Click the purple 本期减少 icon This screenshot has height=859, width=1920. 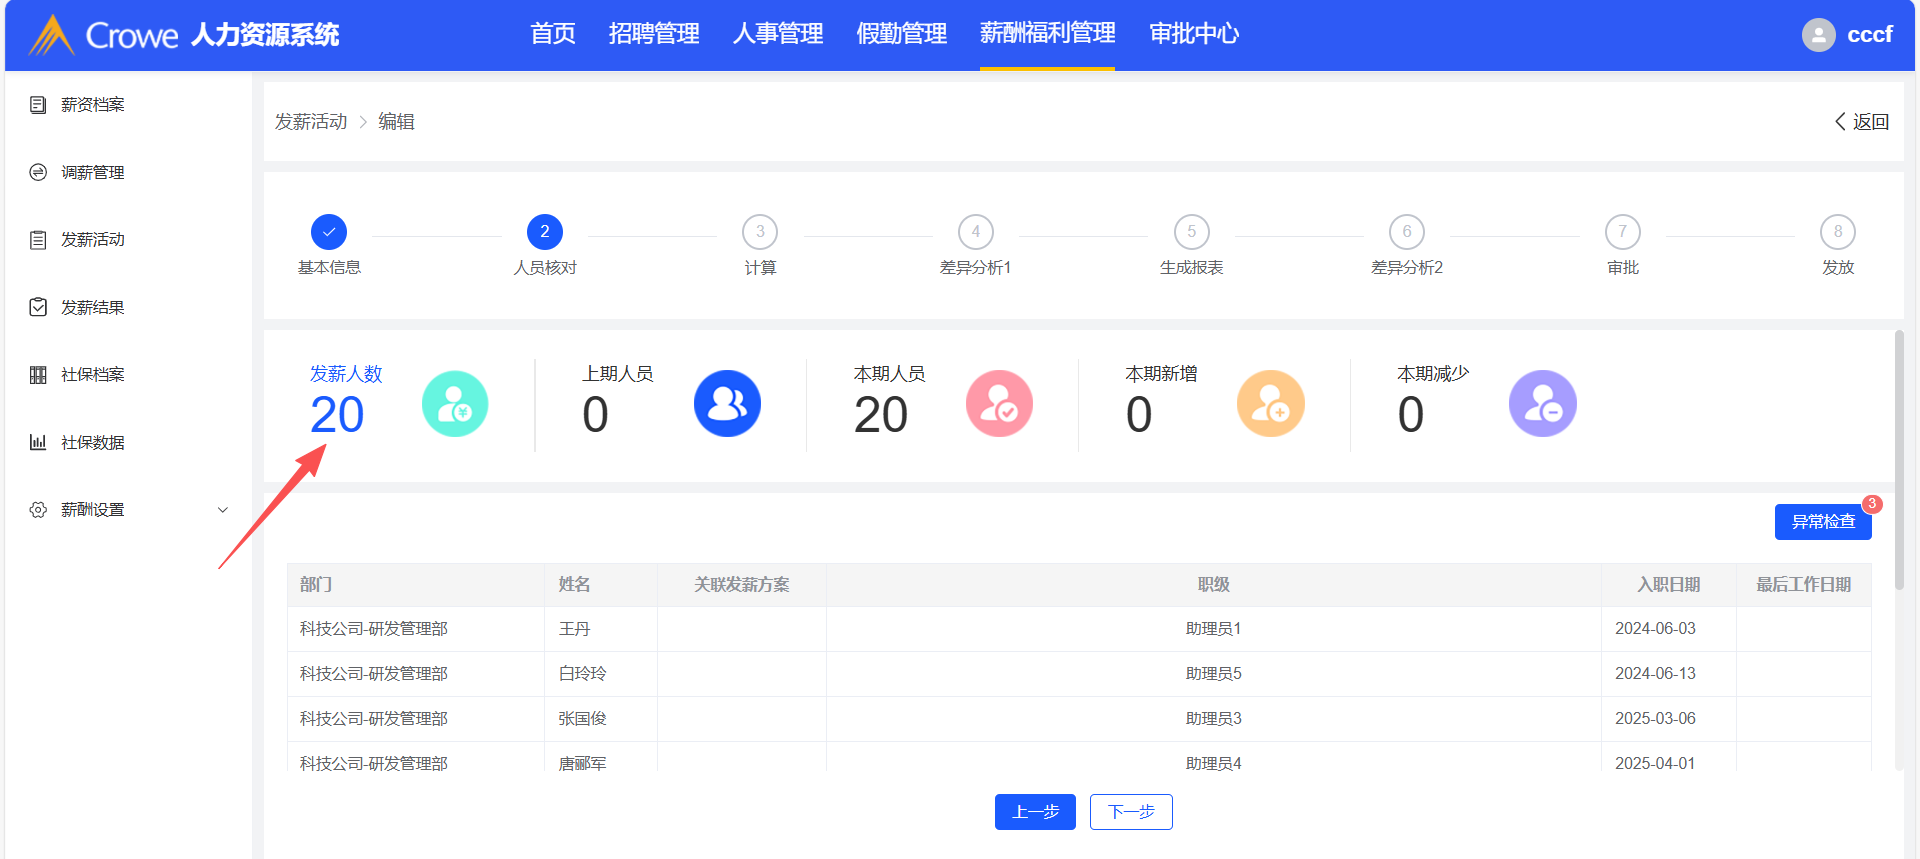point(1543,404)
